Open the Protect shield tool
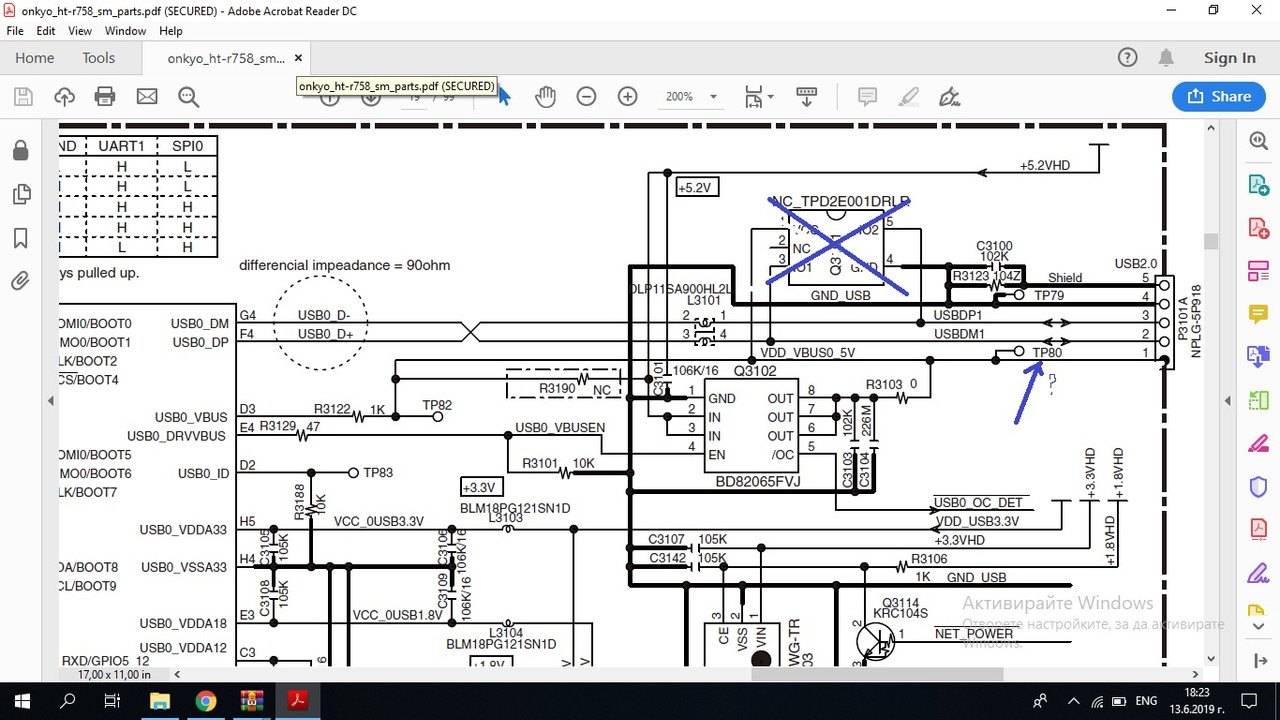This screenshot has height=720, width=1280. point(1258,486)
